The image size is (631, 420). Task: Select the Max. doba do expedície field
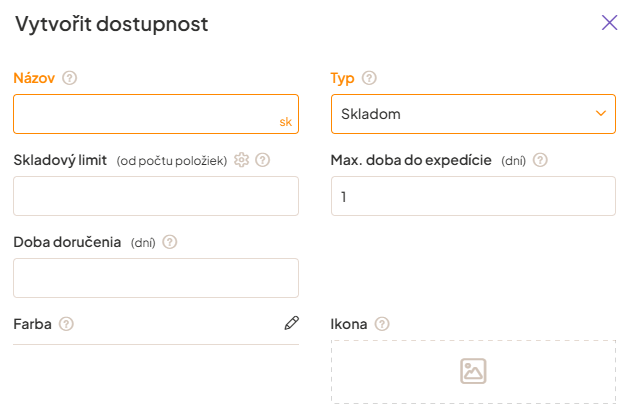(473, 196)
